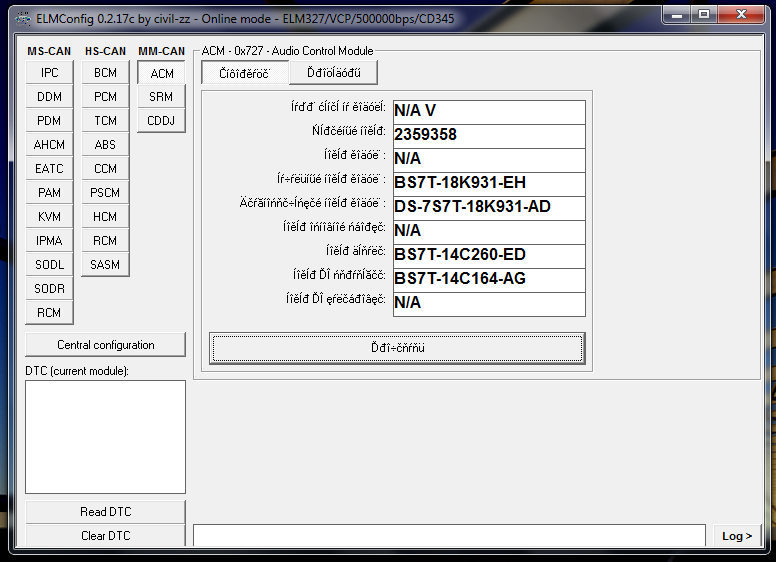Open the PSCM module

click(x=105, y=193)
